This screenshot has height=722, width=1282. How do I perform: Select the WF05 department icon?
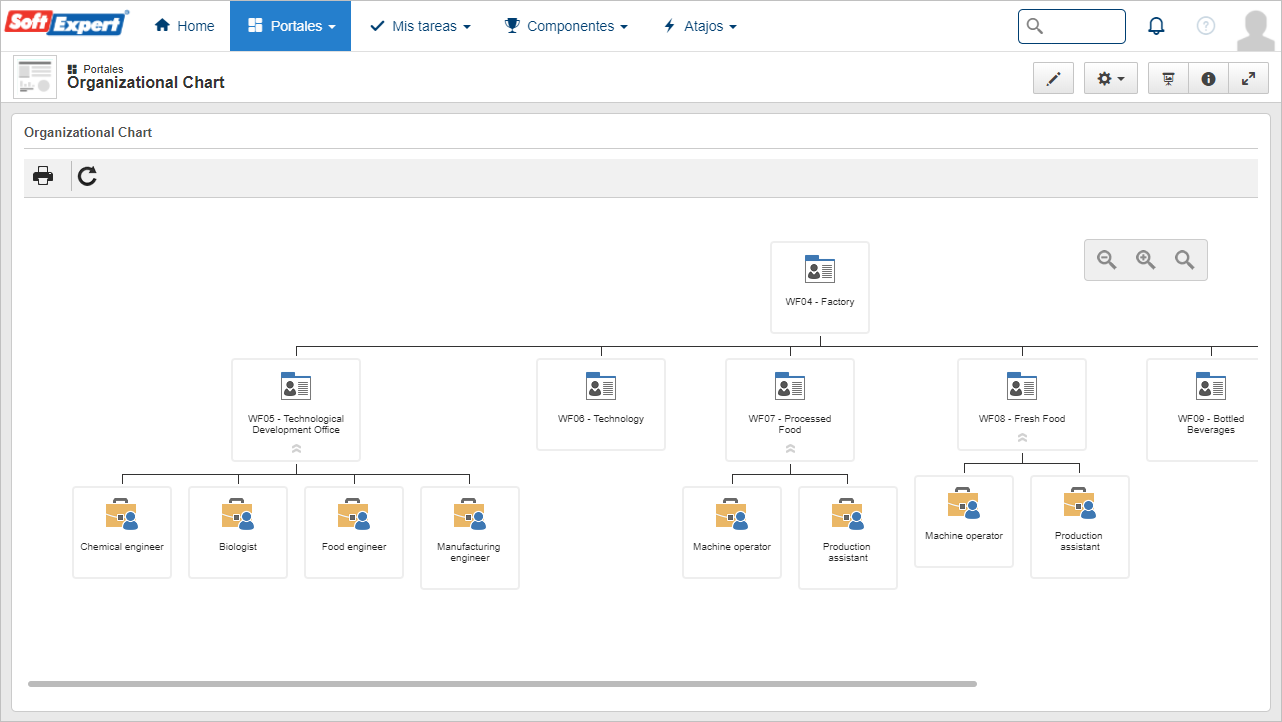coord(296,386)
